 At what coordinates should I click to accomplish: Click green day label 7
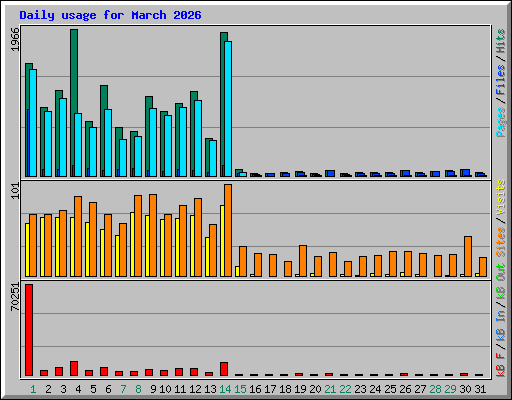click(x=123, y=389)
